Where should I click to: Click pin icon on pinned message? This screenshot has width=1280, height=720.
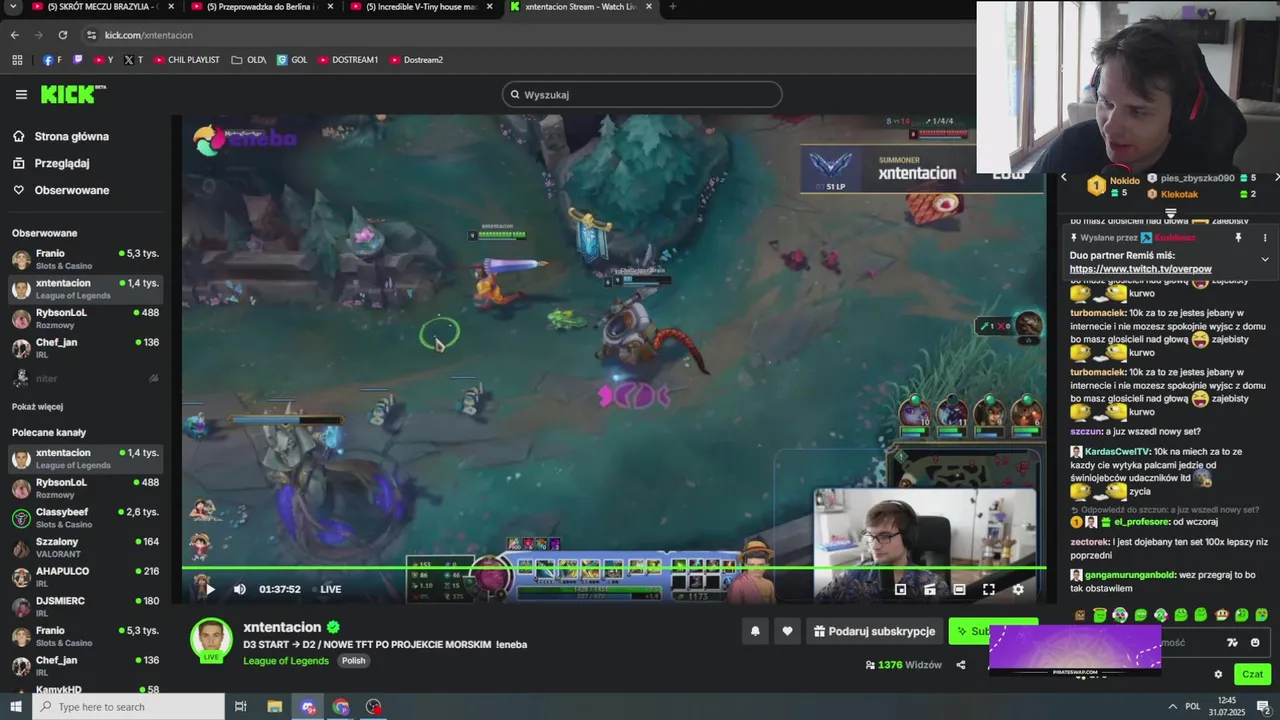click(1238, 238)
